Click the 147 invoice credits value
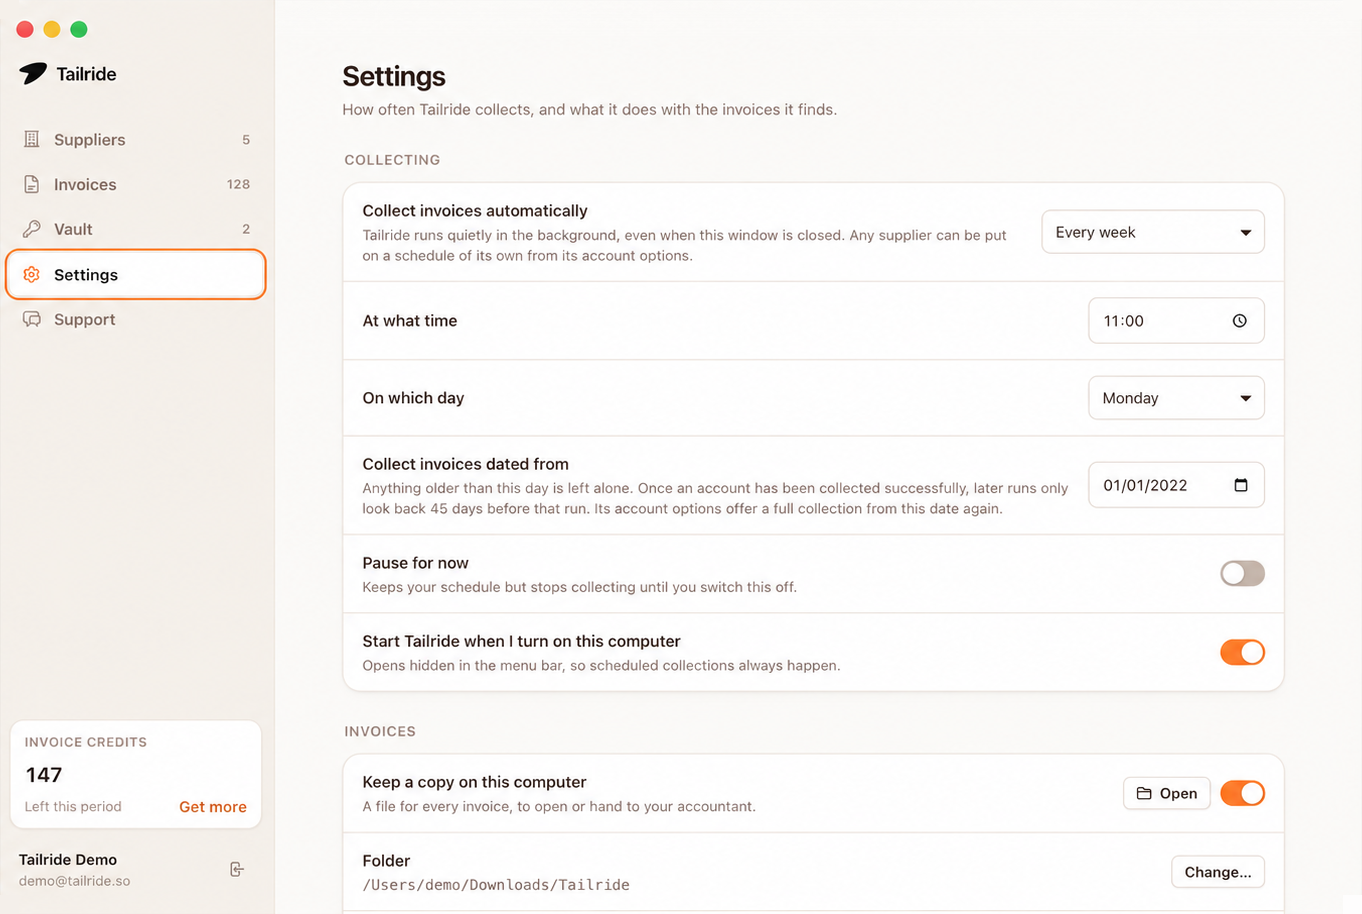Screen dimensions: 1362x914 tap(44, 775)
